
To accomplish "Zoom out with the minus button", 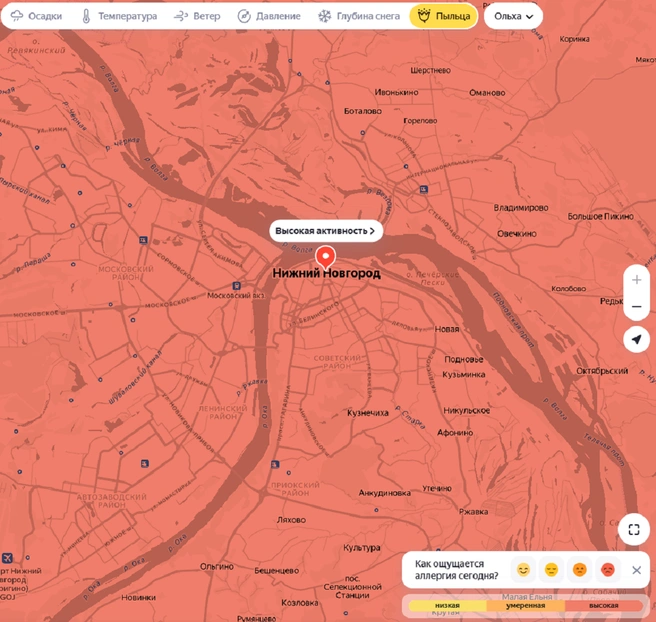I will (636, 307).
